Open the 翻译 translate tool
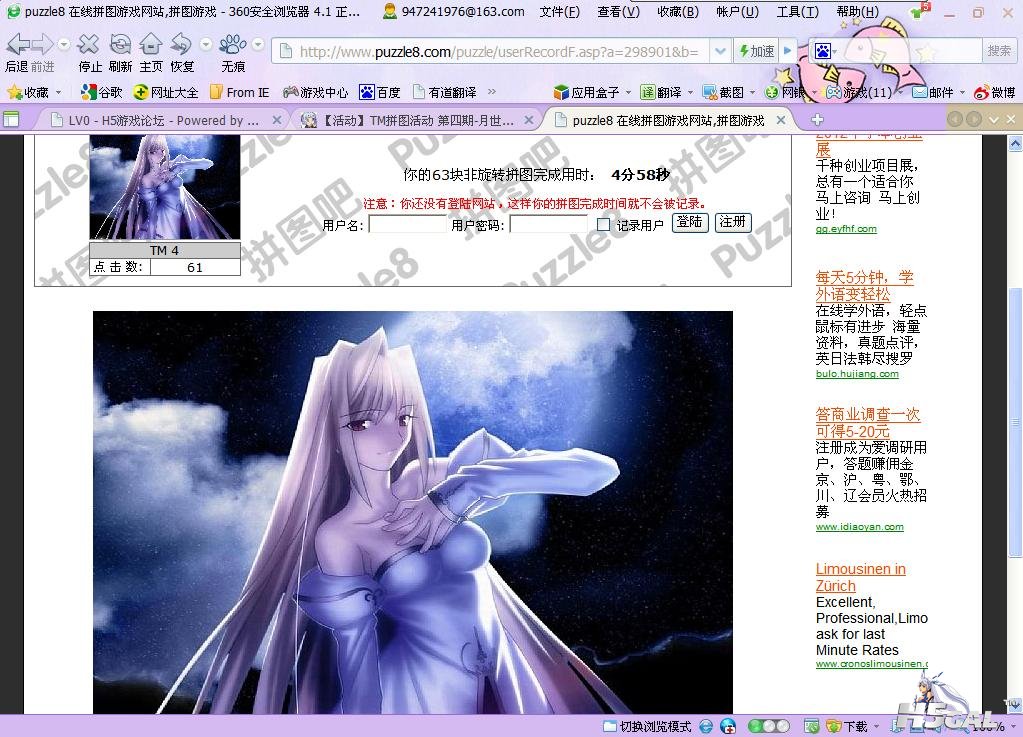 [661, 93]
